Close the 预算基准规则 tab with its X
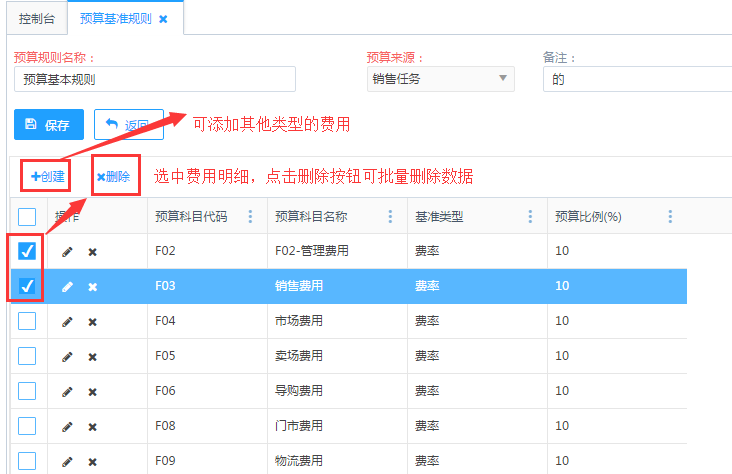732x474 pixels. [x=163, y=19]
